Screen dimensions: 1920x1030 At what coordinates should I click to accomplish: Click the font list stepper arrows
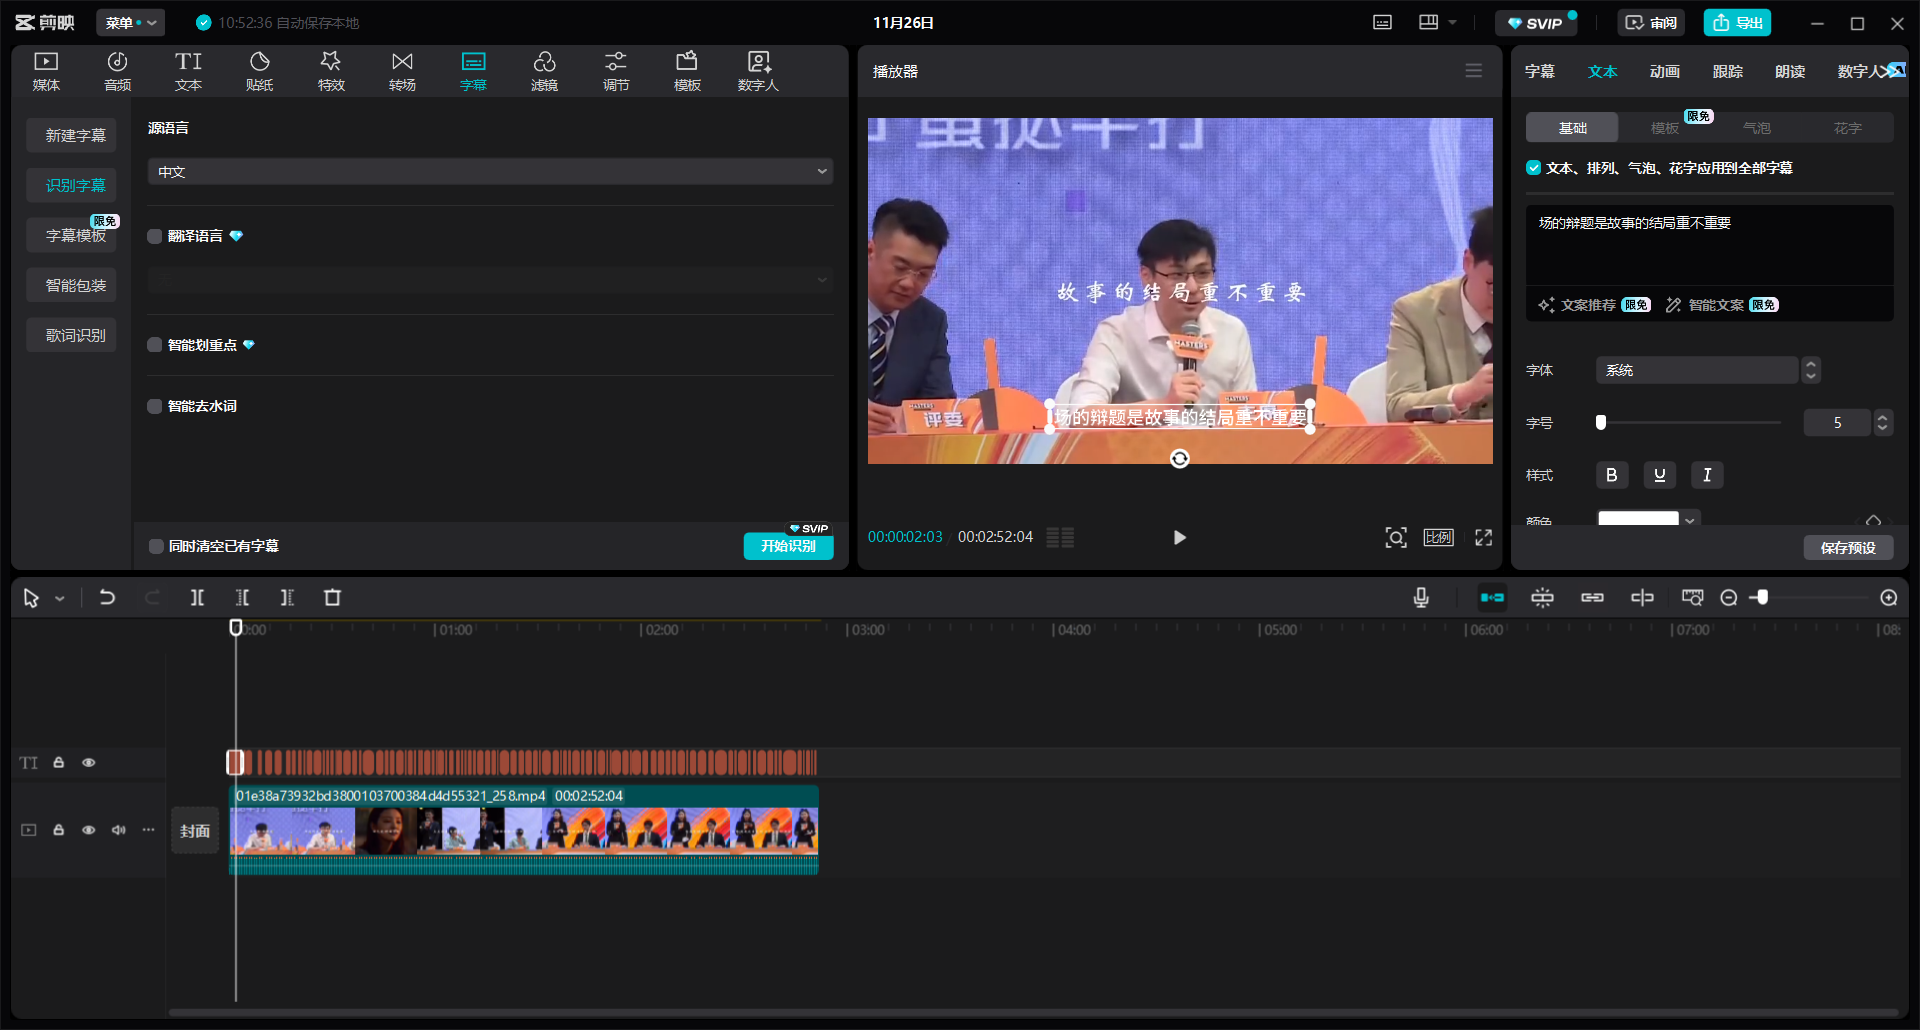(1811, 370)
